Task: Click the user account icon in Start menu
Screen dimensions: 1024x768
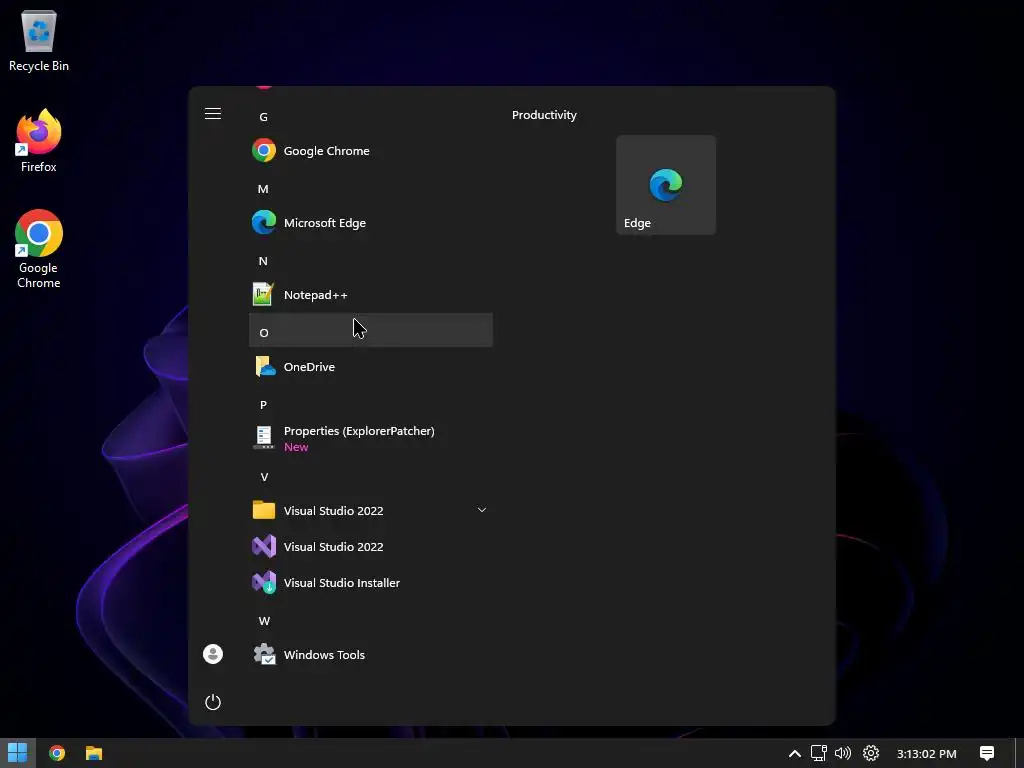Action: tap(213, 654)
